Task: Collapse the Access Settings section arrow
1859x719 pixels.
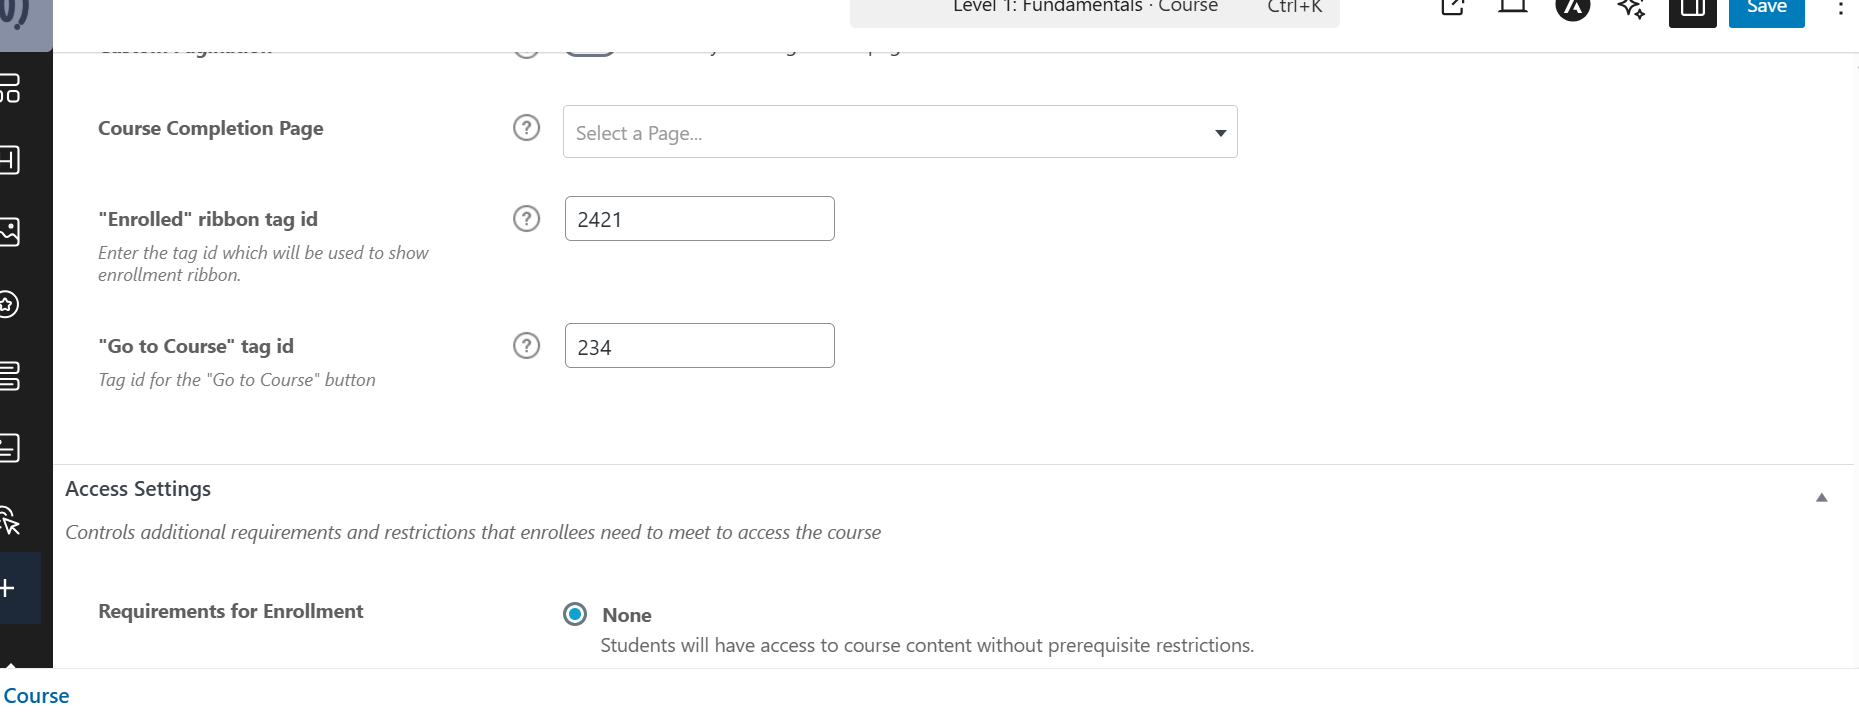Action: point(1821,497)
